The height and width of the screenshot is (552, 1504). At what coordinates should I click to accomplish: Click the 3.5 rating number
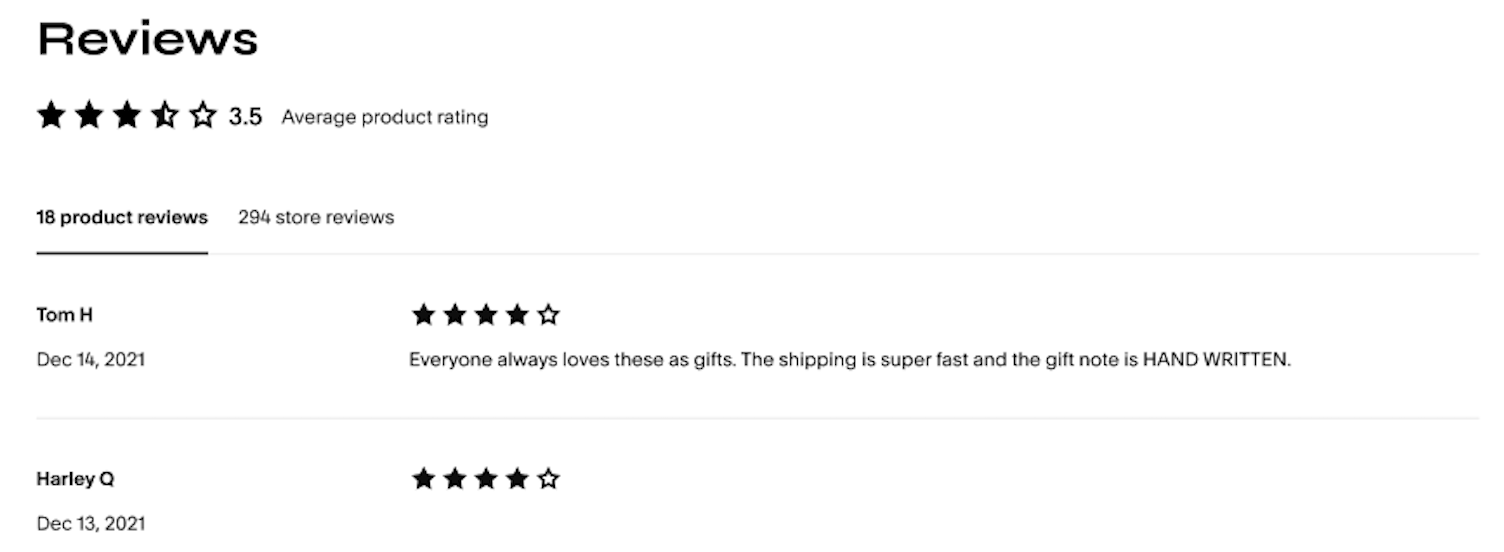click(245, 117)
